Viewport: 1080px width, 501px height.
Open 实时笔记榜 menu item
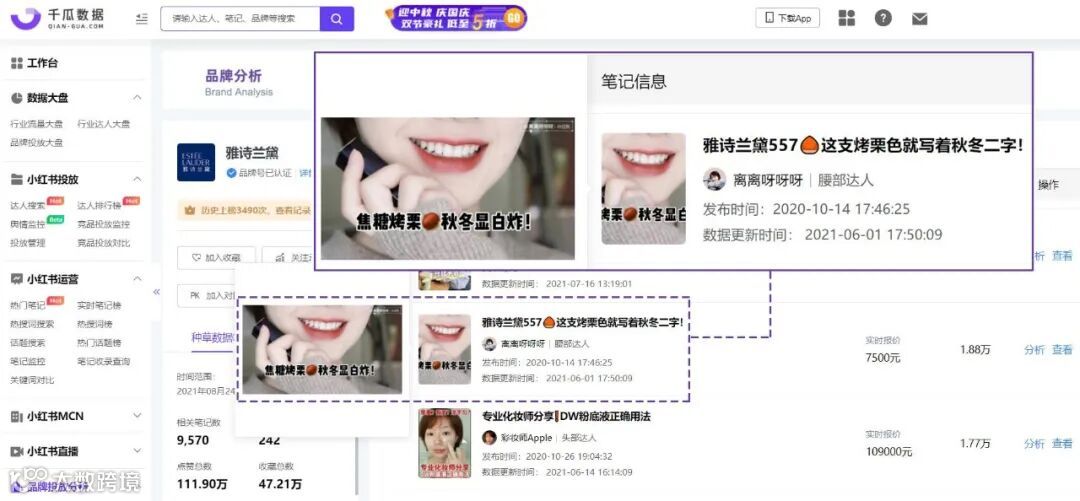(x=98, y=305)
